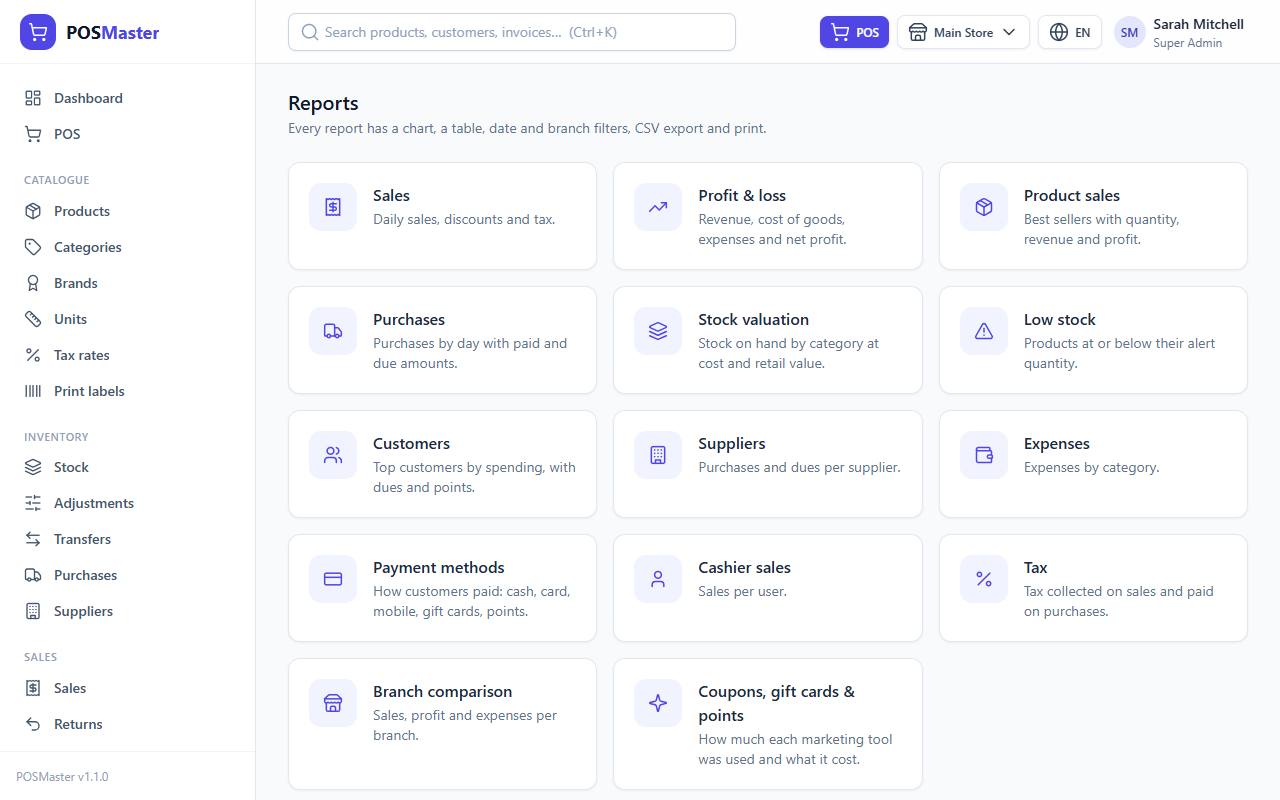Open the Low stock report title
The image size is (1280, 800).
[x=1059, y=319]
